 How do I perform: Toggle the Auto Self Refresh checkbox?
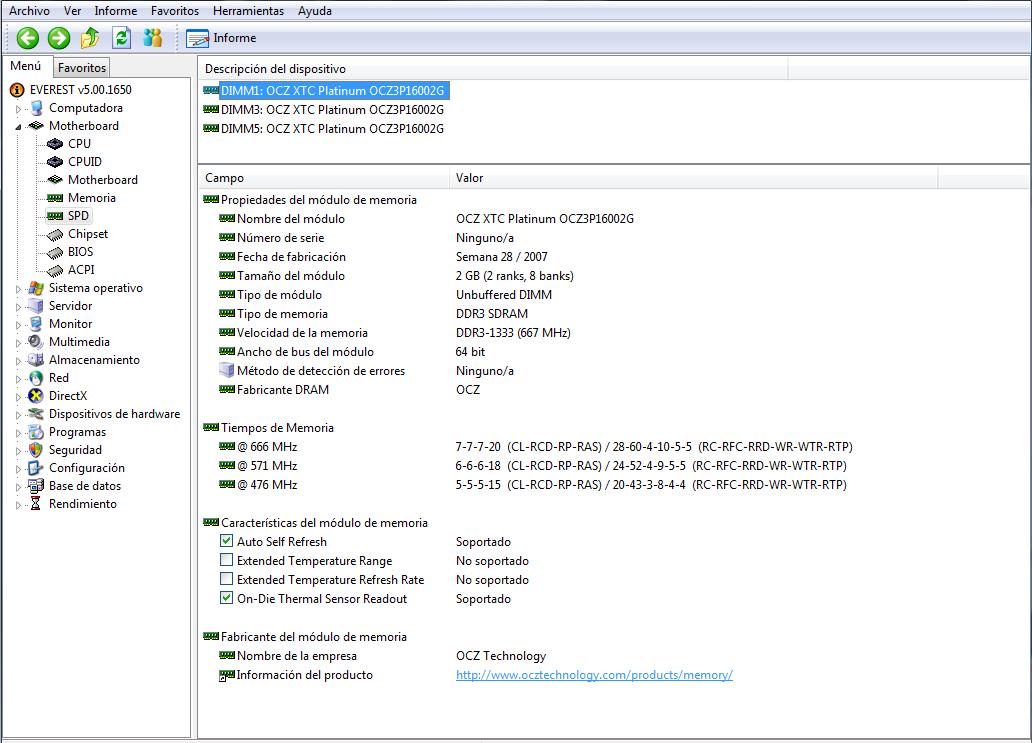point(226,541)
